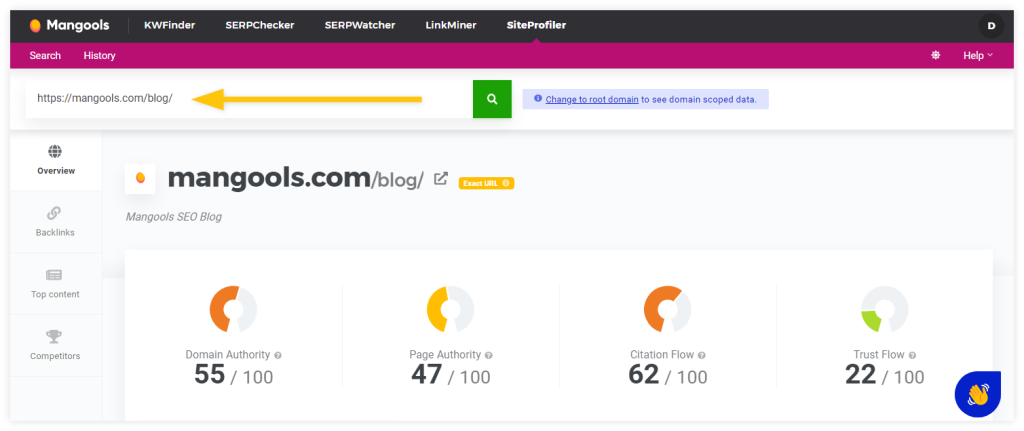
Task: Click the Exact URL badge
Action: tap(487, 184)
